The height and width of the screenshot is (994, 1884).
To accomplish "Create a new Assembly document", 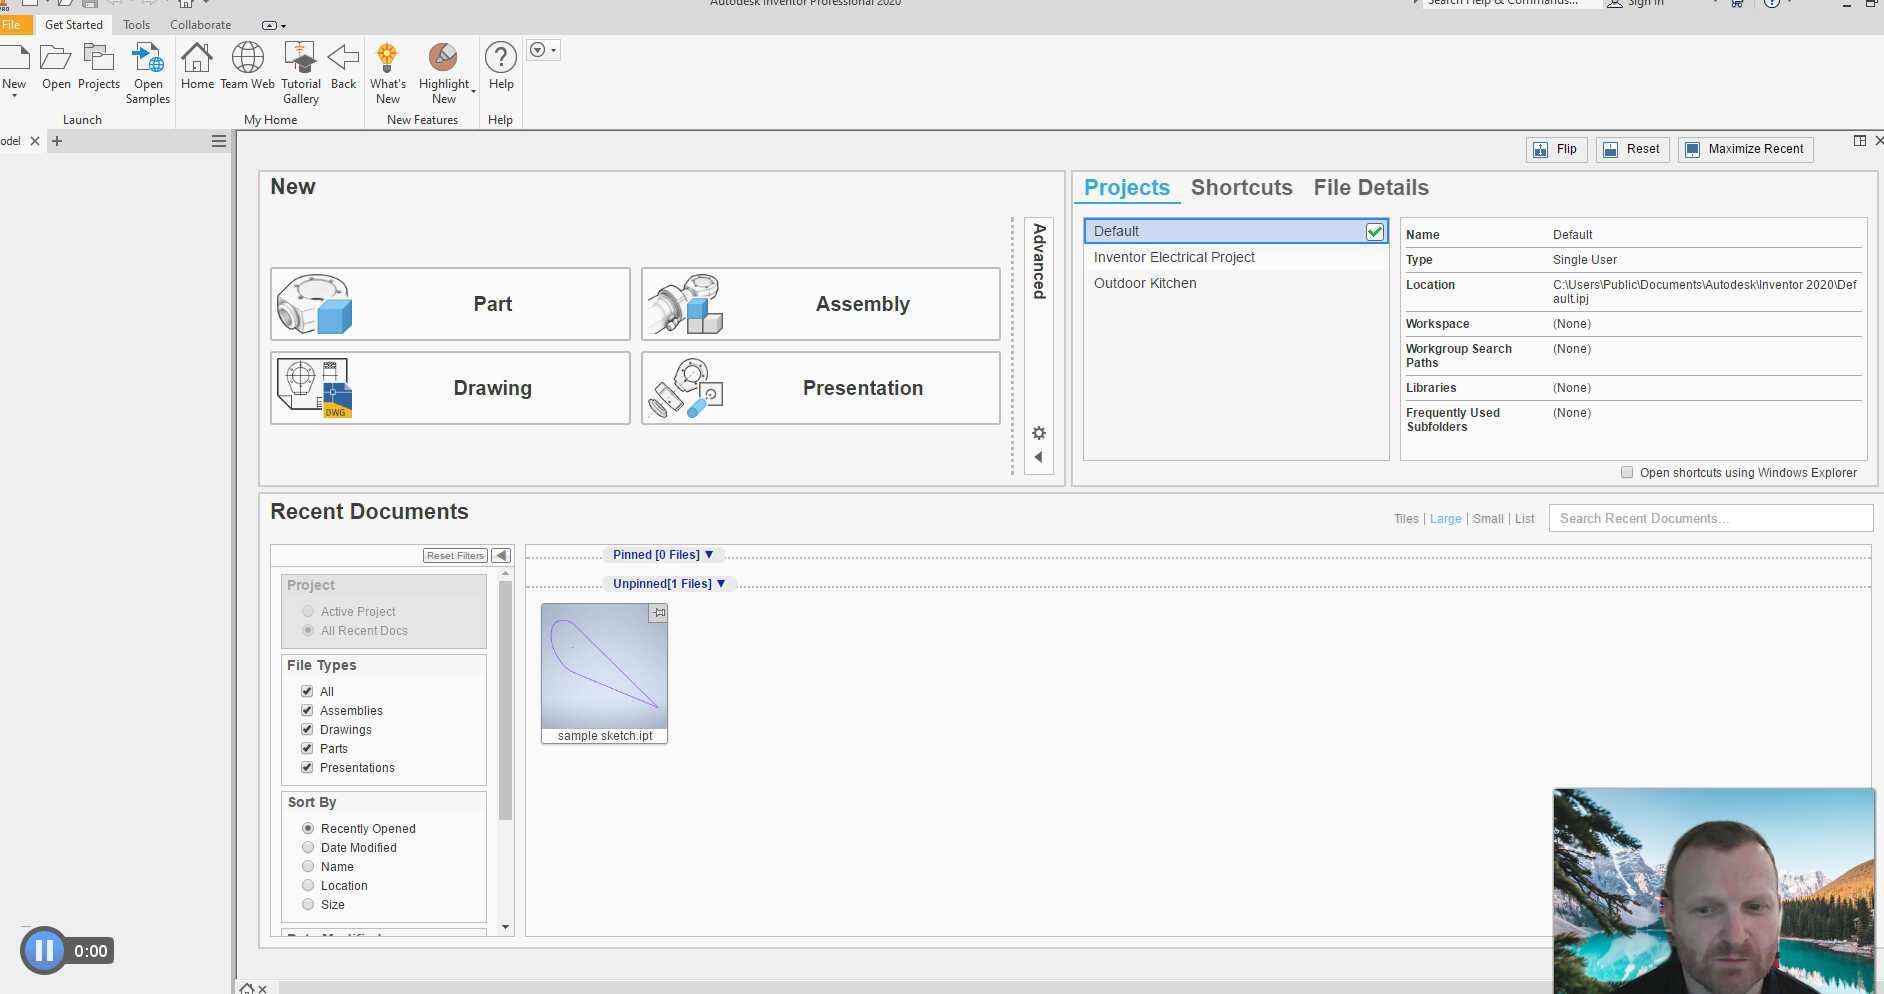I will coord(820,304).
